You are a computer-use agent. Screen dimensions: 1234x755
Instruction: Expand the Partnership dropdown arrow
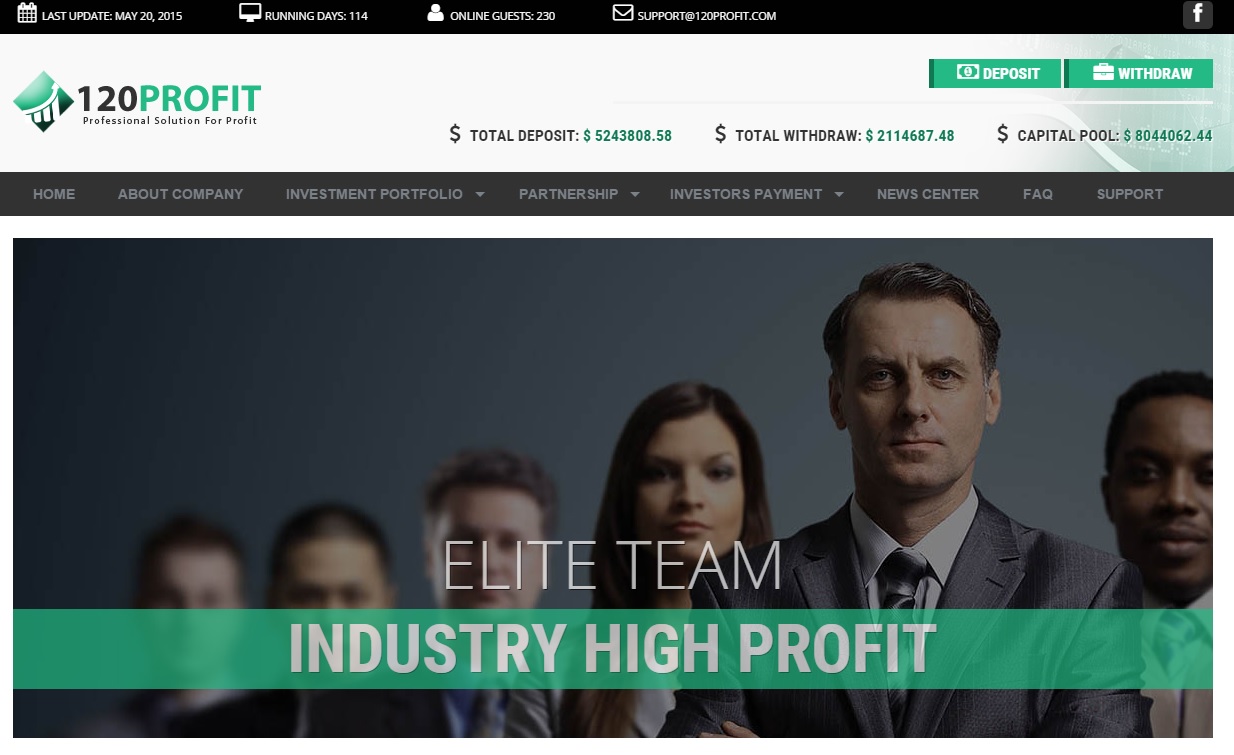[635, 195]
